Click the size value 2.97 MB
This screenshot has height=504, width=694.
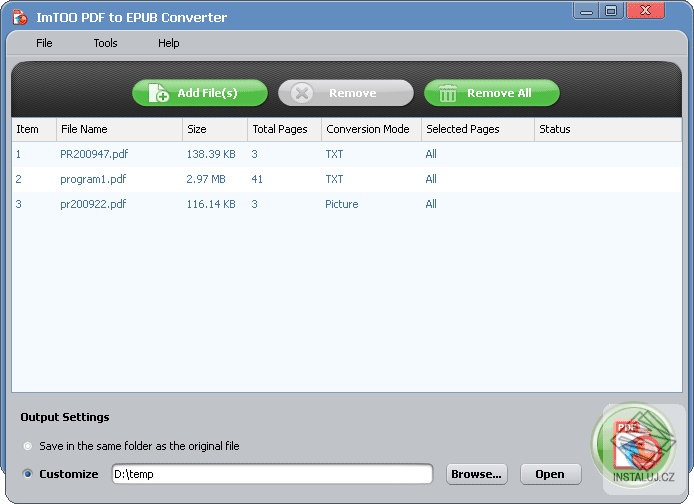pyautogui.click(x=206, y=179)
